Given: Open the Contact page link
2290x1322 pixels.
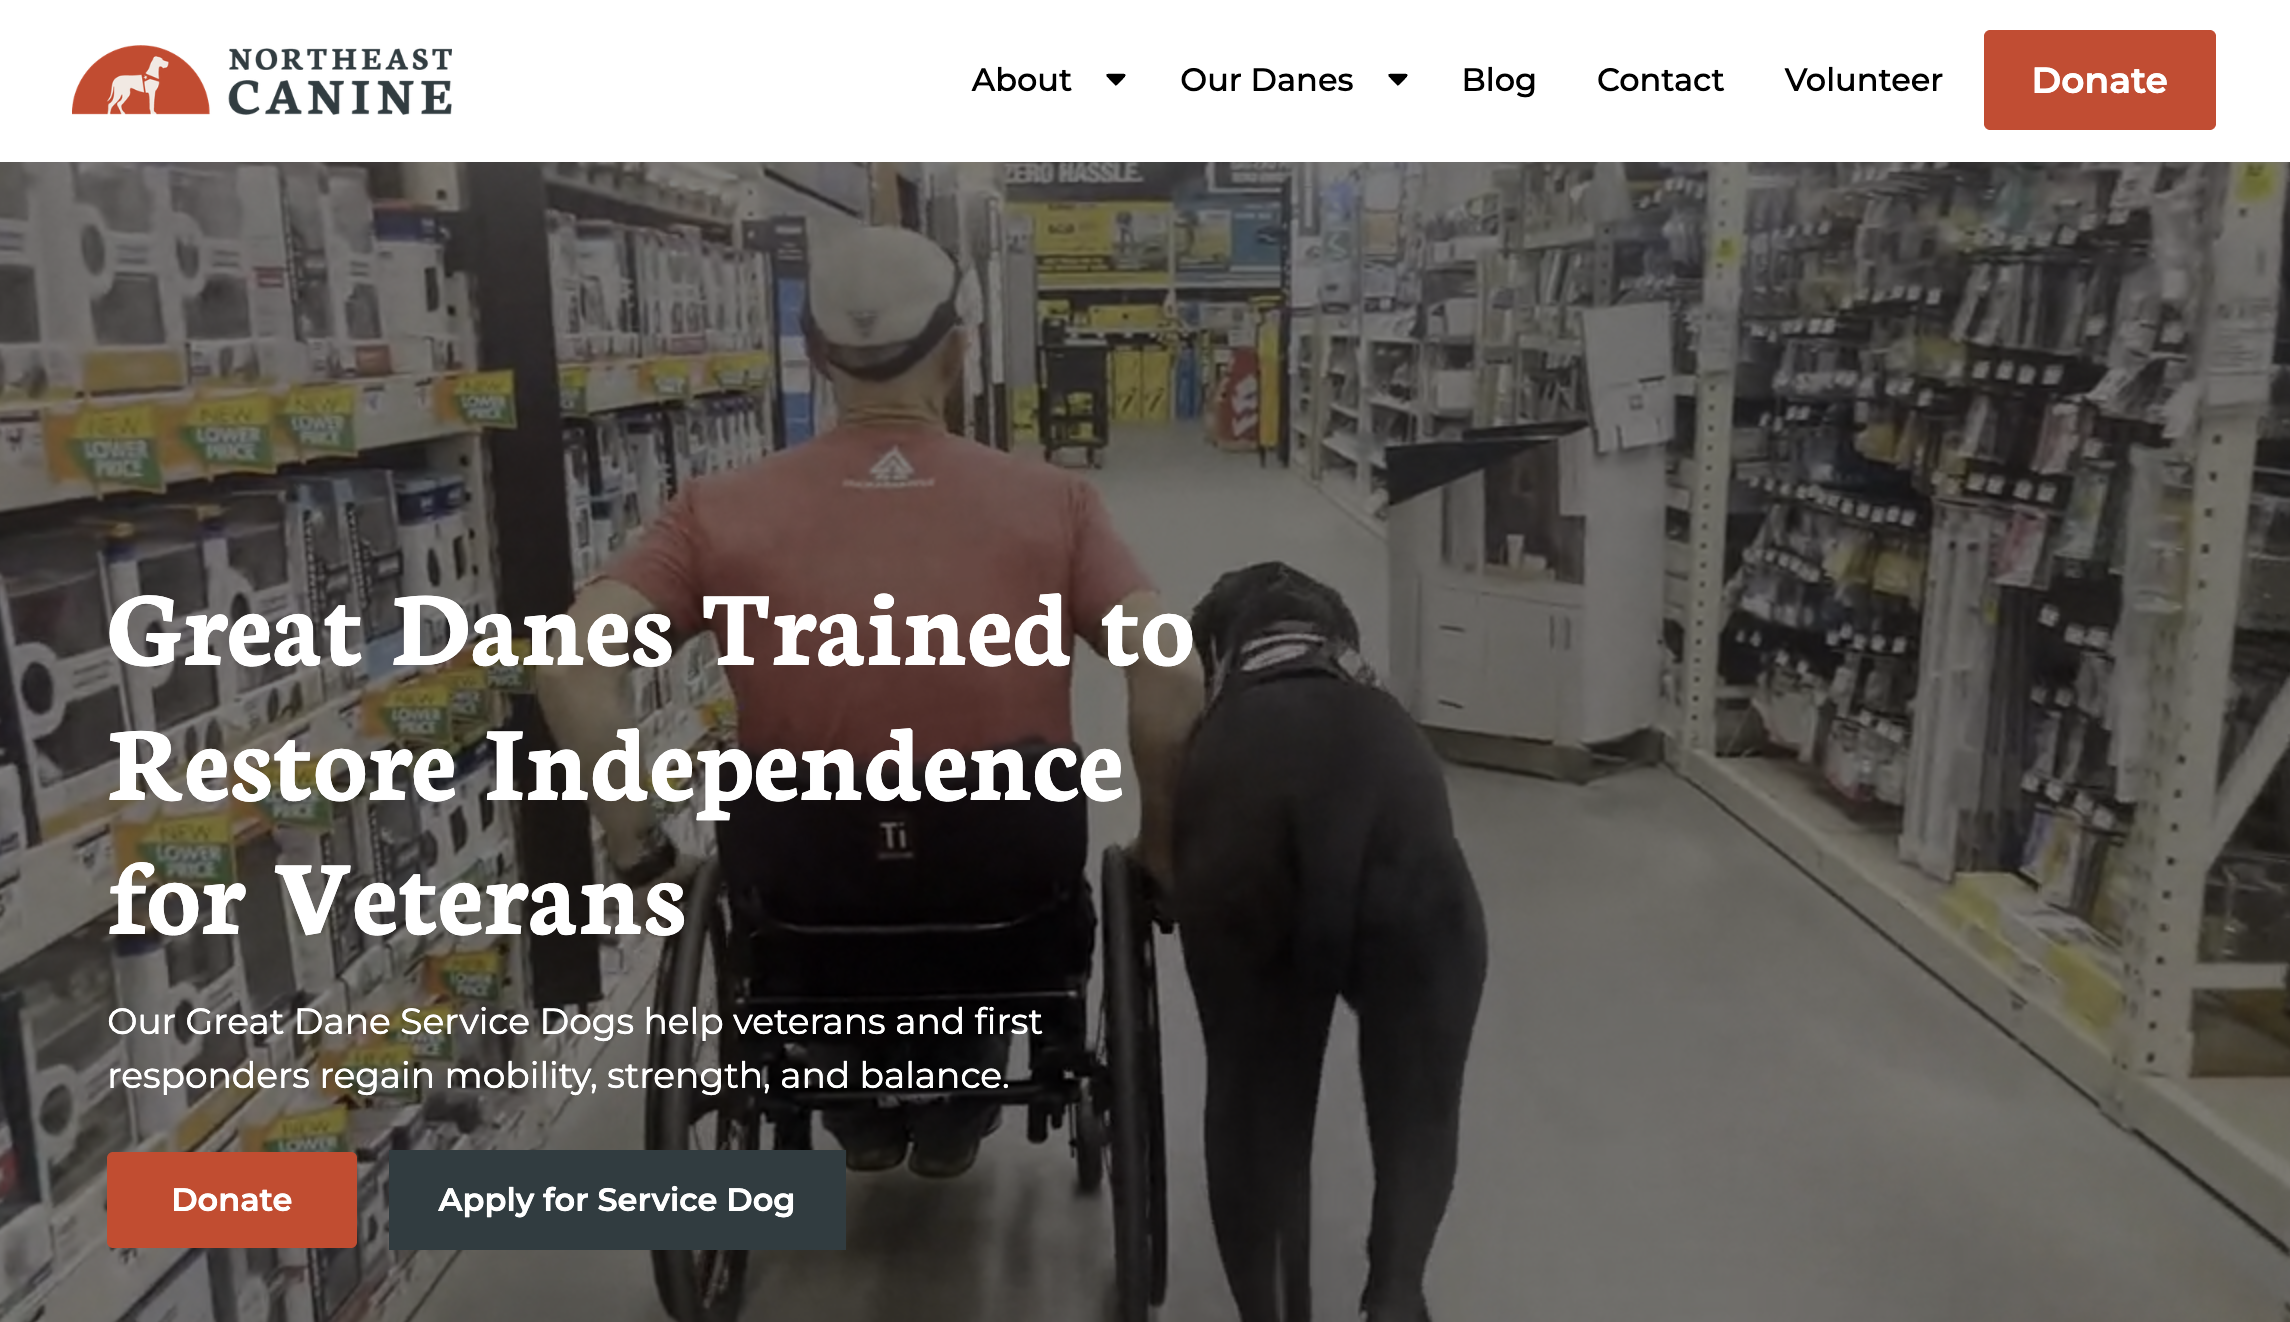Looking at the screenshot, I should tap(1660, 80).
